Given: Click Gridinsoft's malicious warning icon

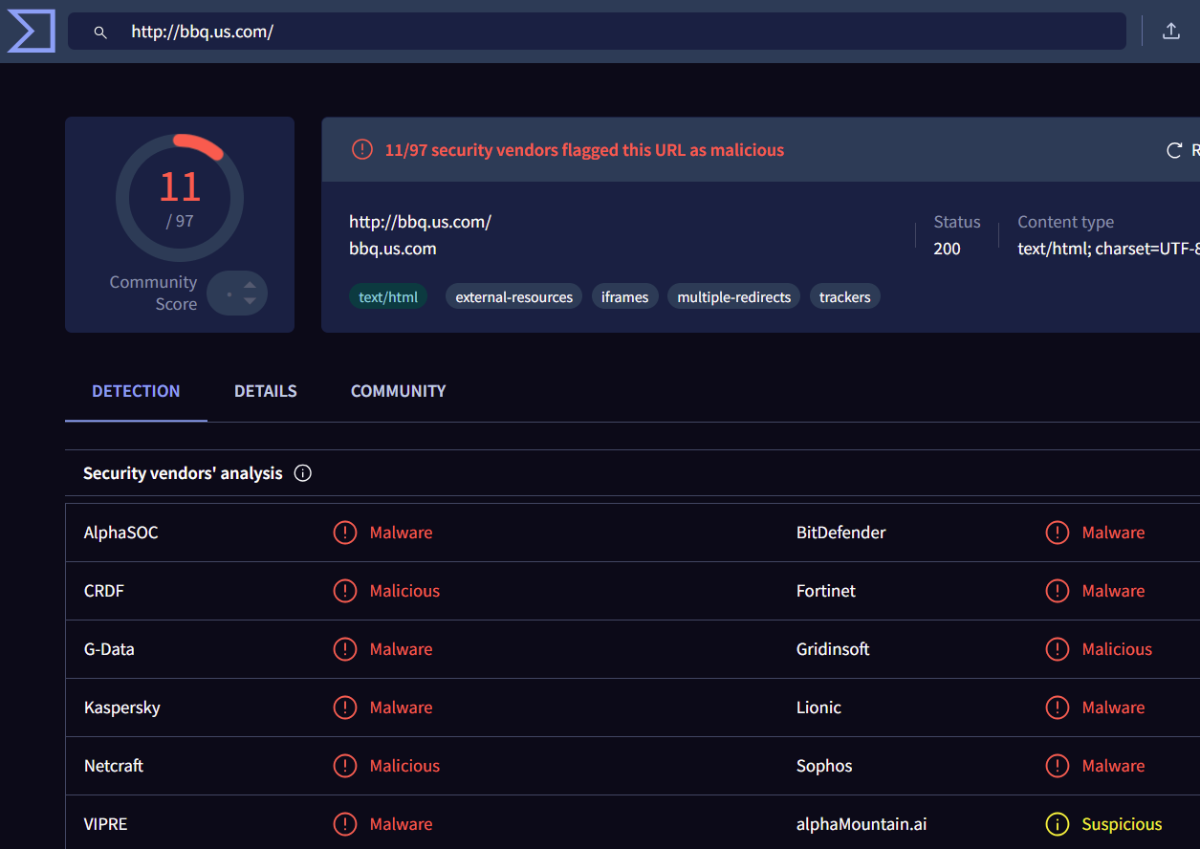Looking at the screenshot, I should pyautogui.click(x=1057, y=649).
